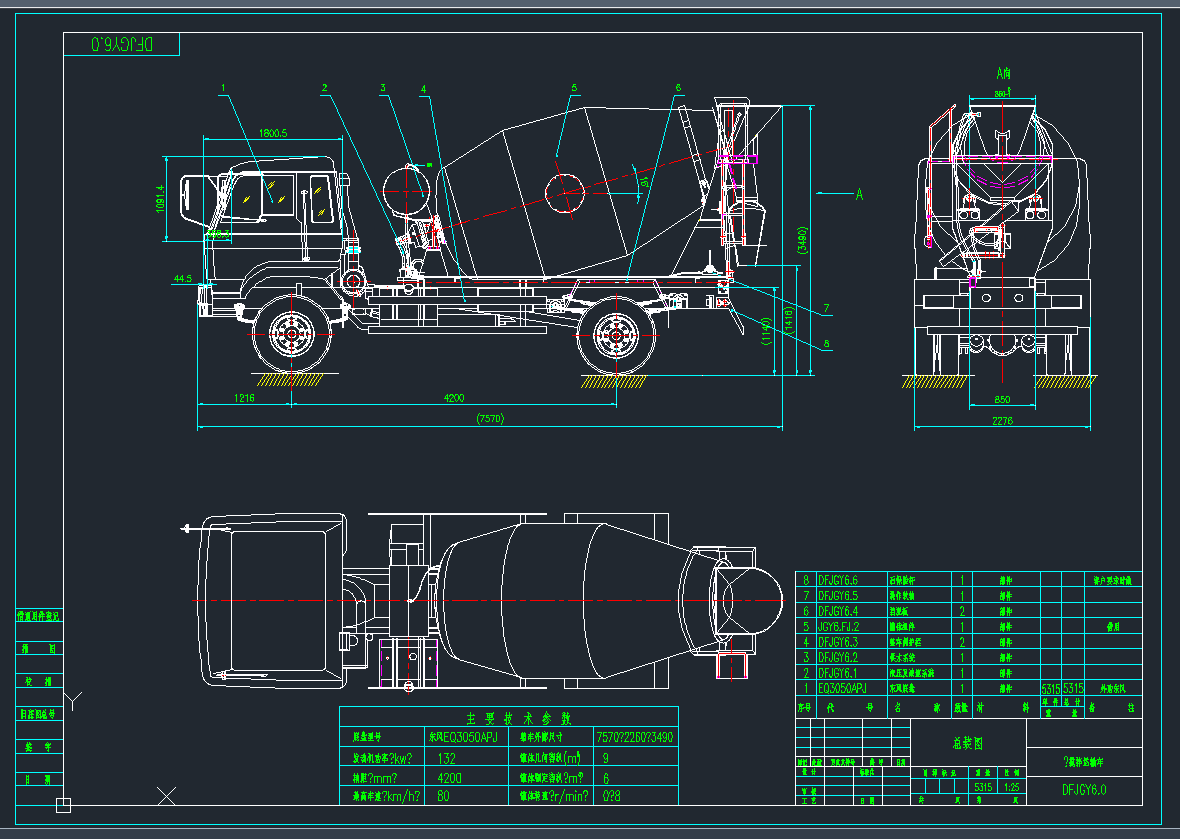Click the UCS X-axis marker
Image resolution: width=1180 pixels, height=839 pixels.
[167, 795]
